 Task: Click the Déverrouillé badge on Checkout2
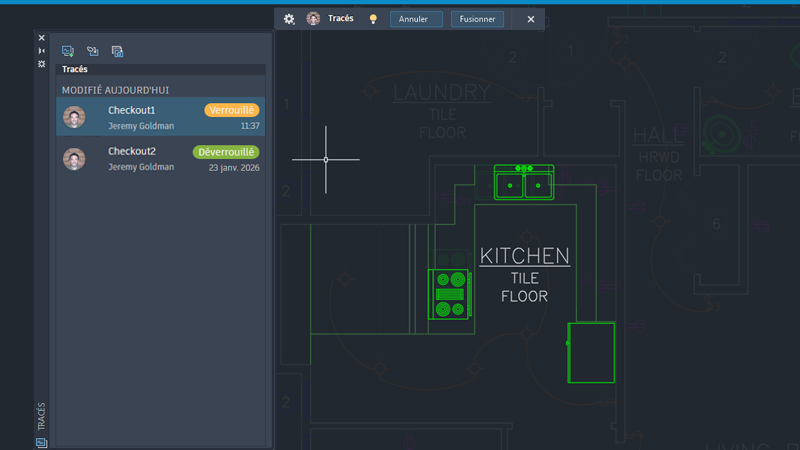point(226,152)
